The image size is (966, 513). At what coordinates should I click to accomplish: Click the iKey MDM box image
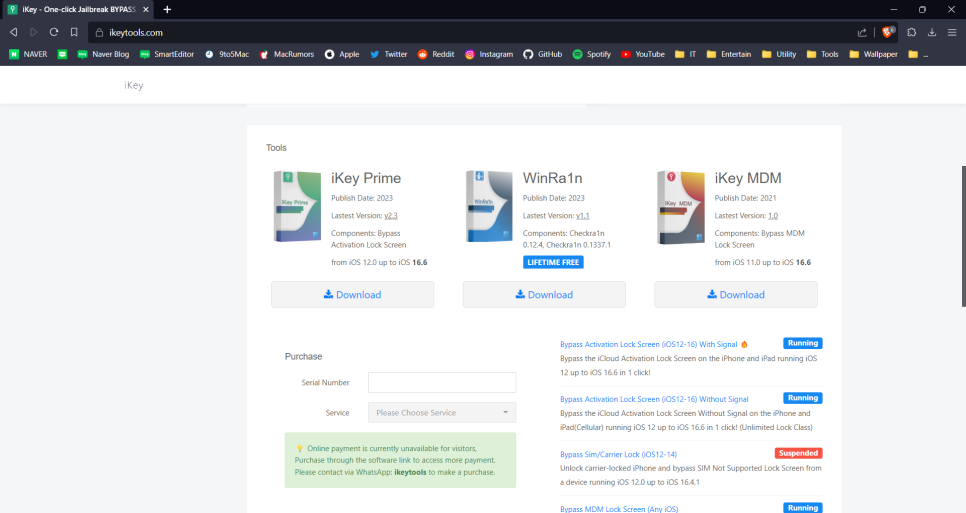tap(681, 207)
